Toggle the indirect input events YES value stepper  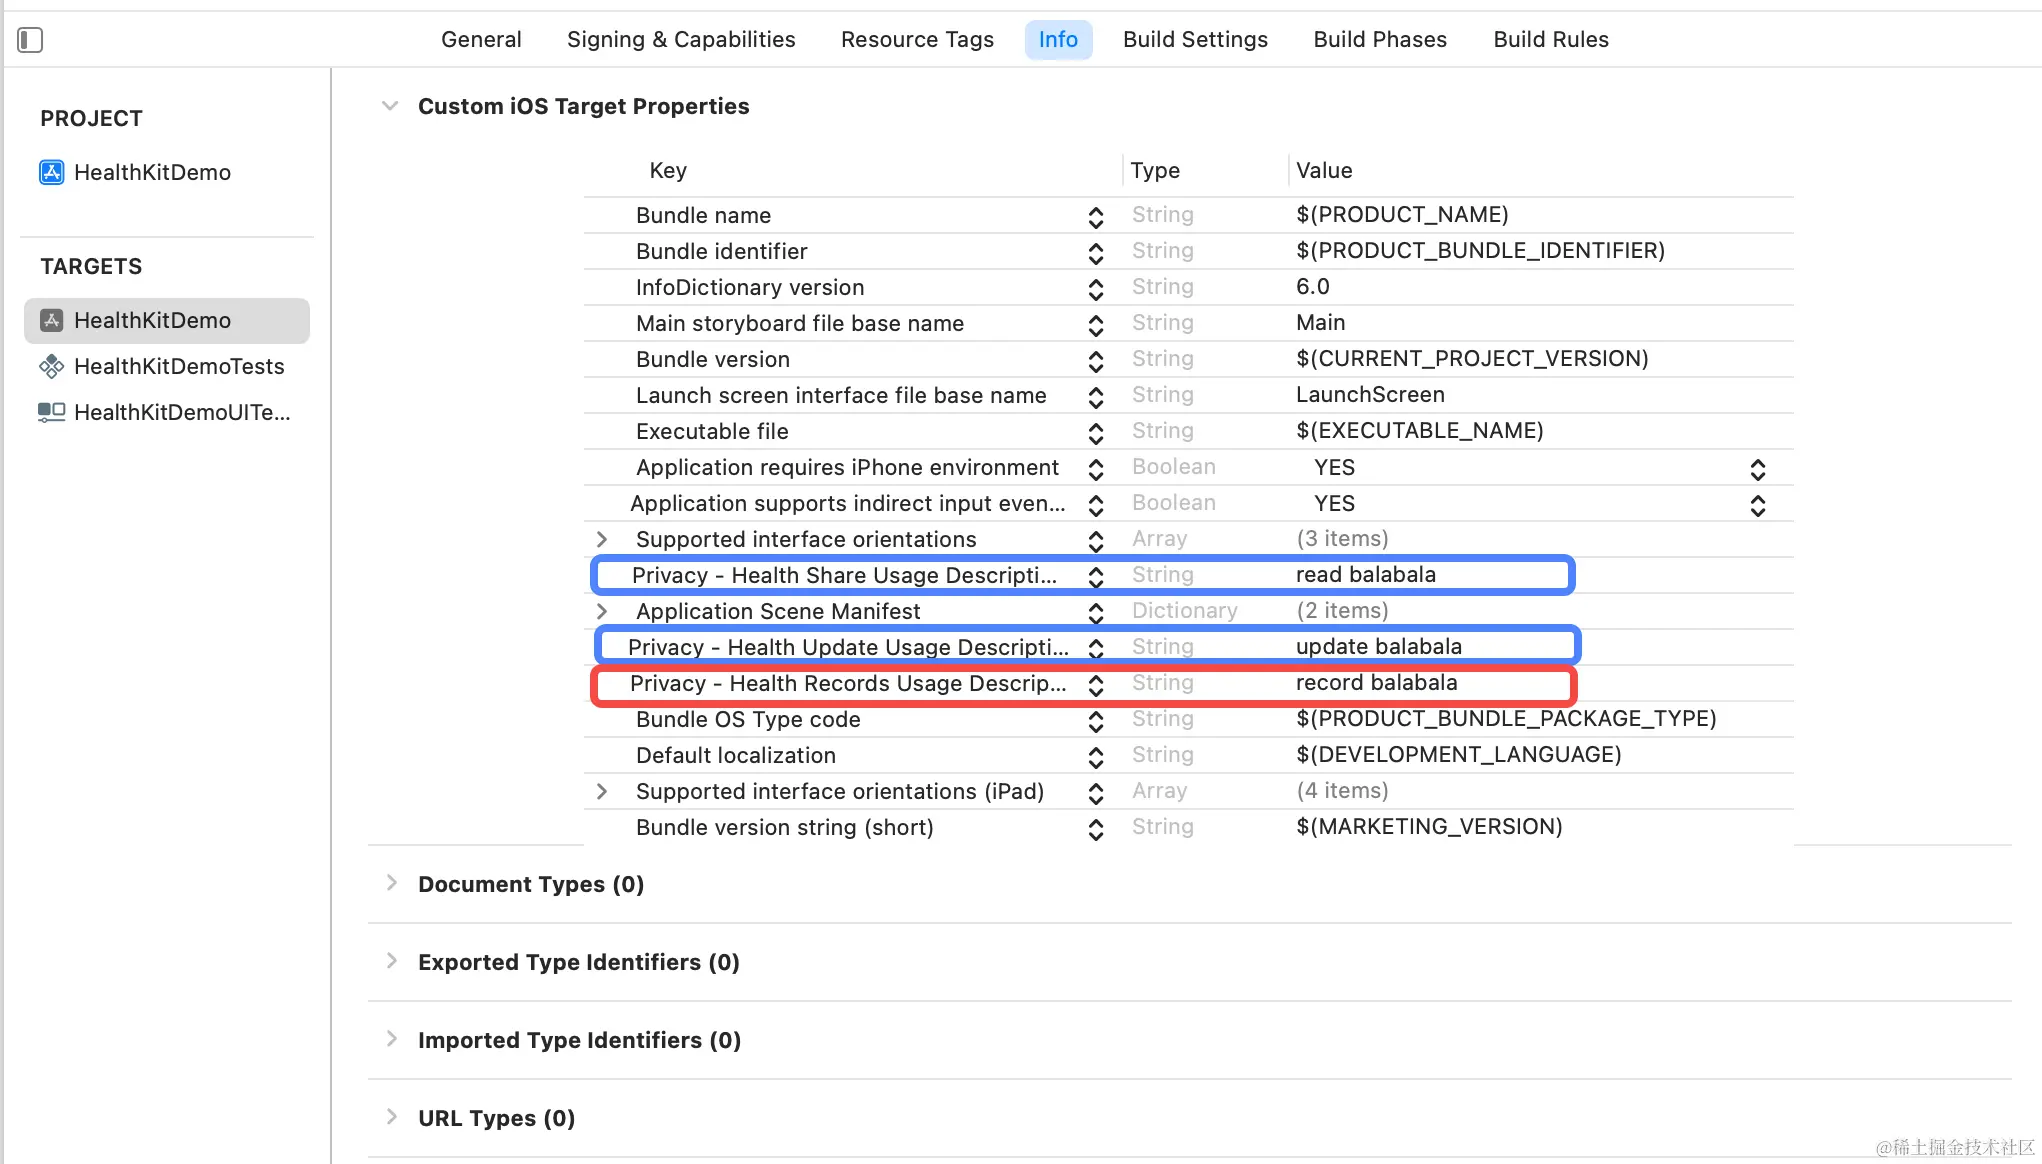tap(1757, 504)
